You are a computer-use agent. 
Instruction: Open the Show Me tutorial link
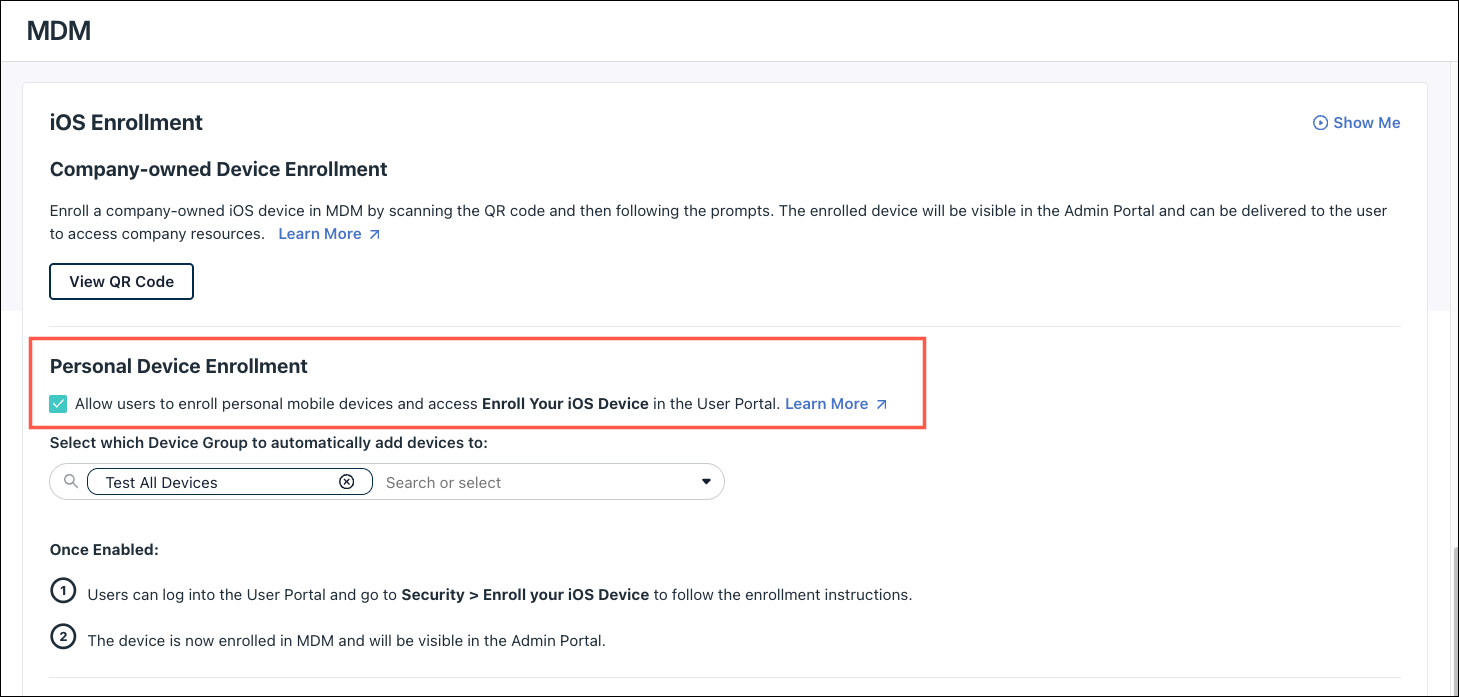(1366, 123)
